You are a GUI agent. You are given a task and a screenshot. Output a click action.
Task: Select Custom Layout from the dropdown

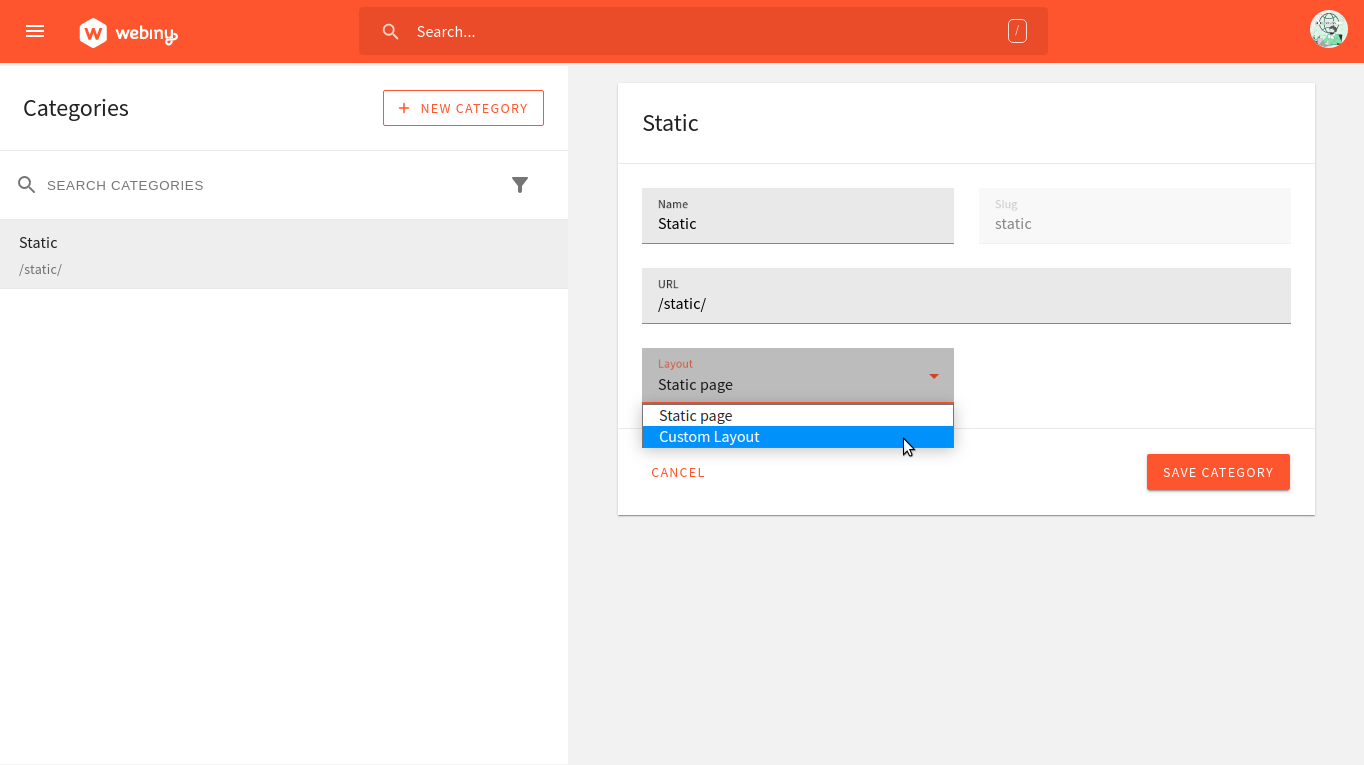(x=709, y=436)
